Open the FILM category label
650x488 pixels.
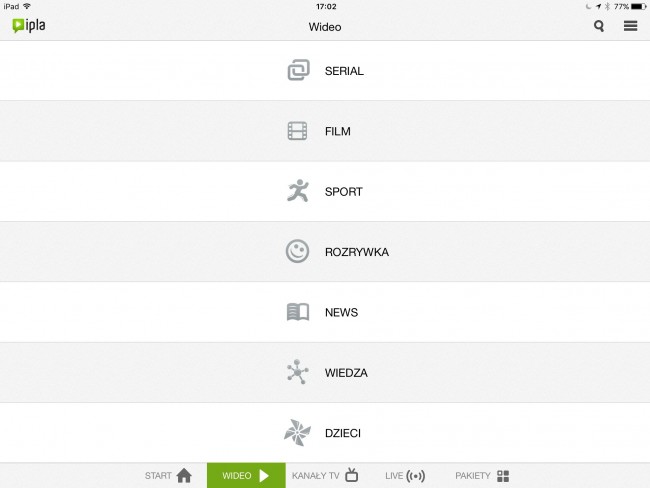click(337, 131)
